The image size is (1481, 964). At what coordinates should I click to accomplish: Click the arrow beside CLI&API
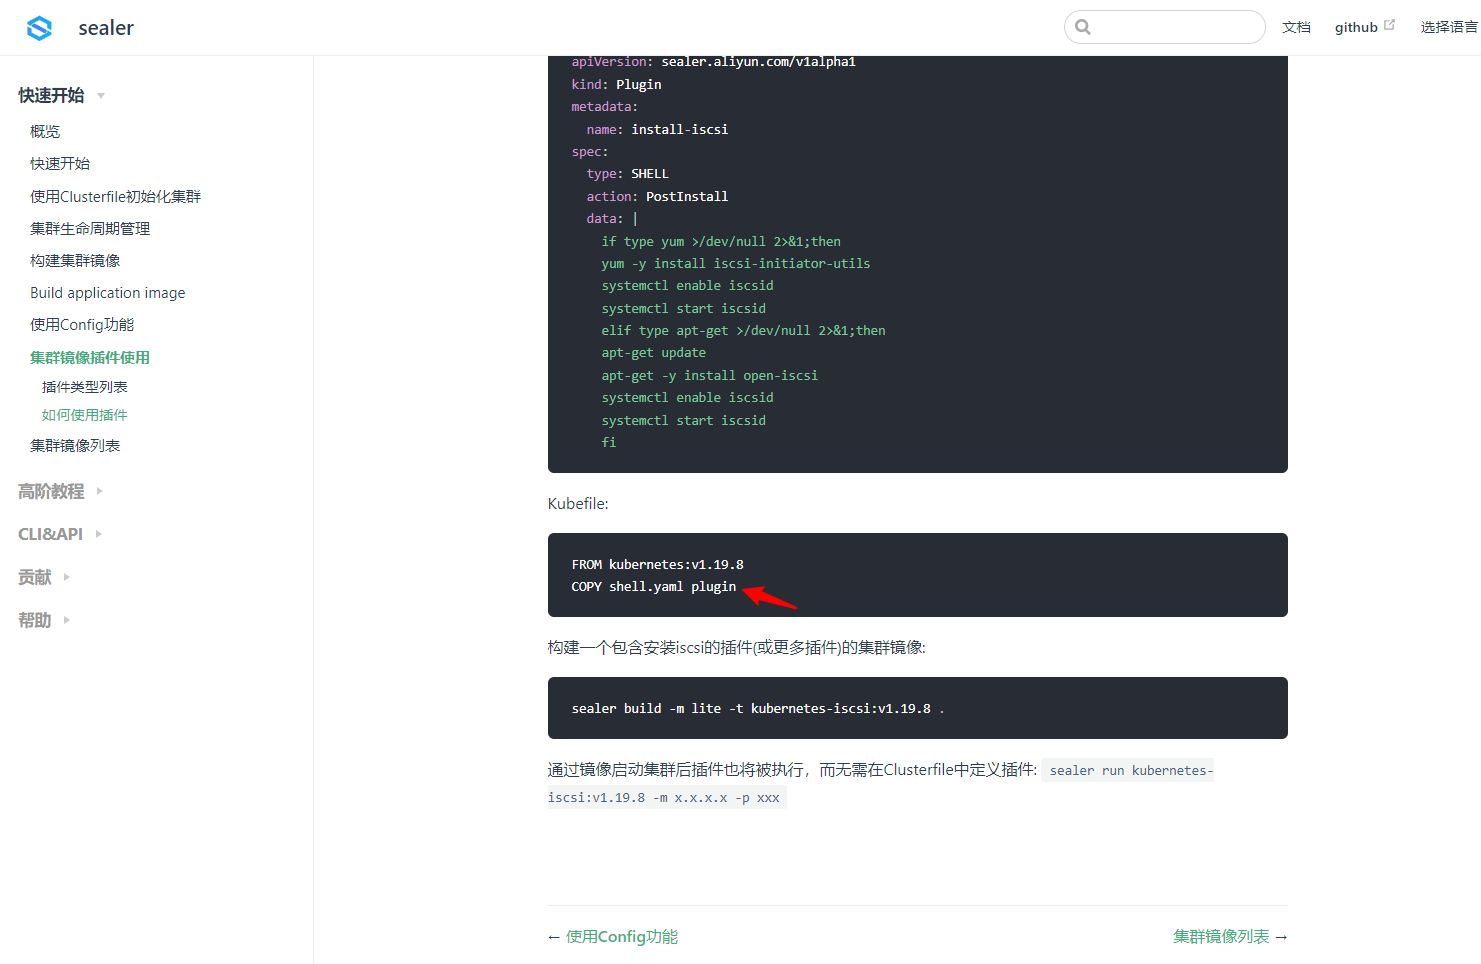[x=98, y=534]
